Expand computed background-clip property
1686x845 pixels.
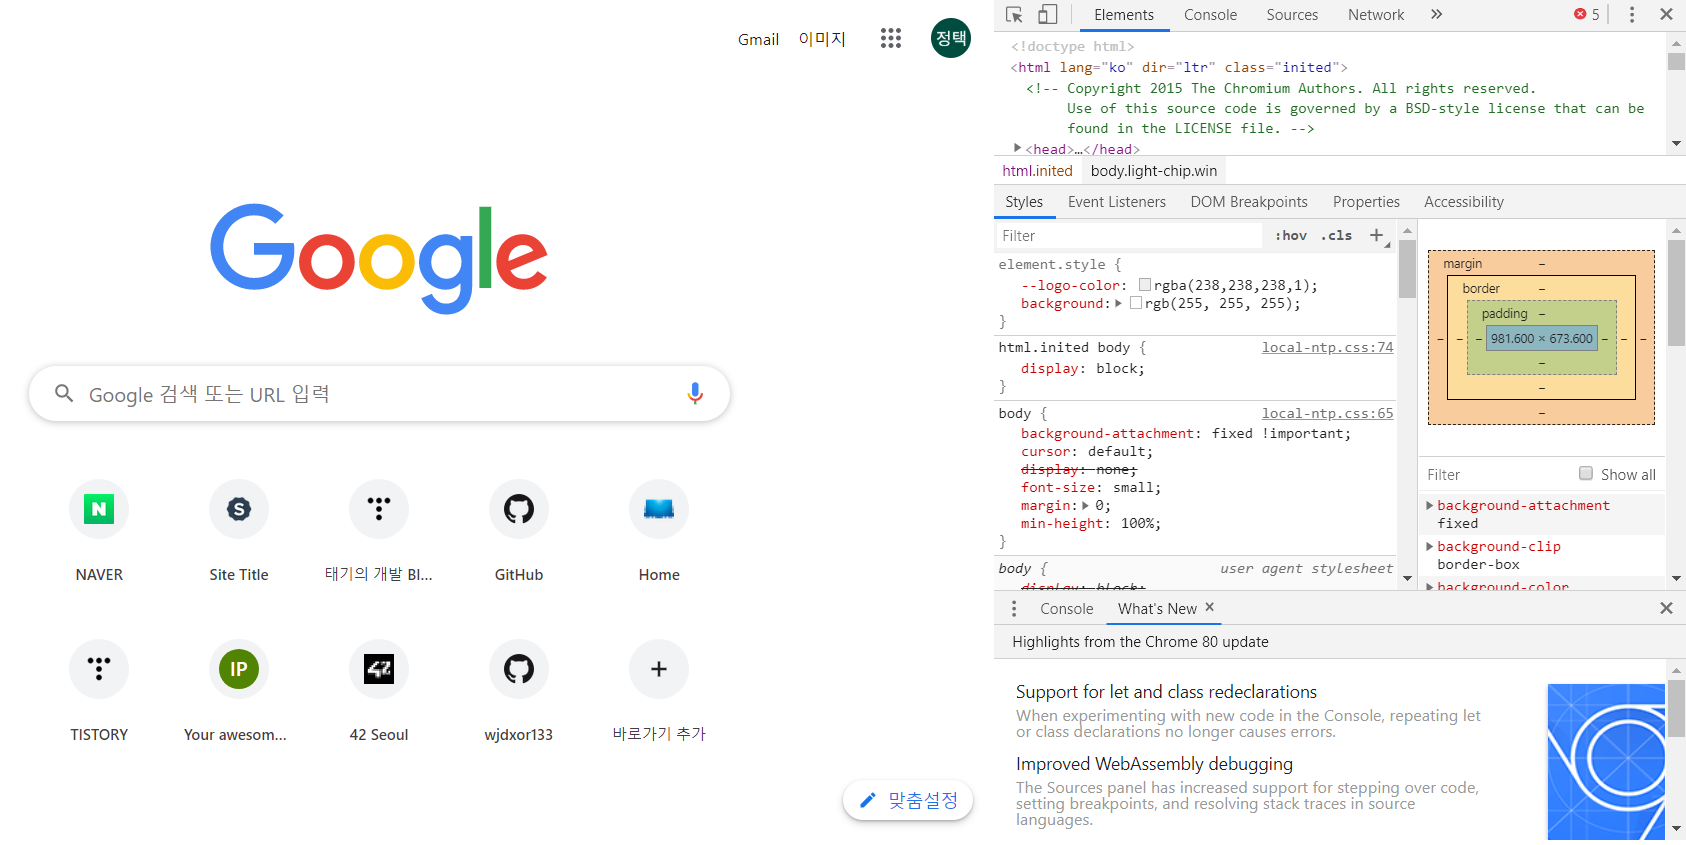pos(1430,546)
